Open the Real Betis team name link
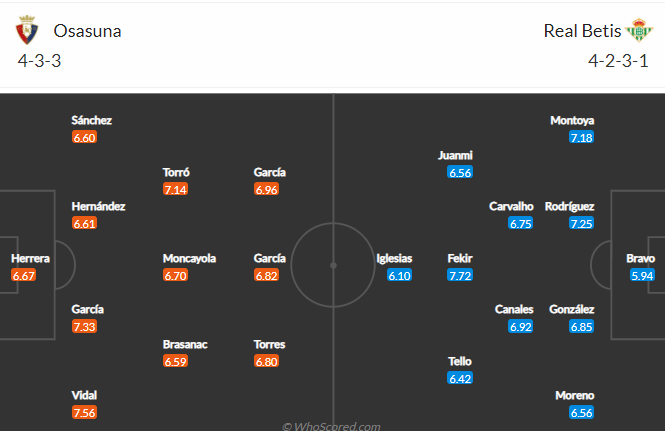Viewport: 665px width, 431px height. tap(582, 31)
